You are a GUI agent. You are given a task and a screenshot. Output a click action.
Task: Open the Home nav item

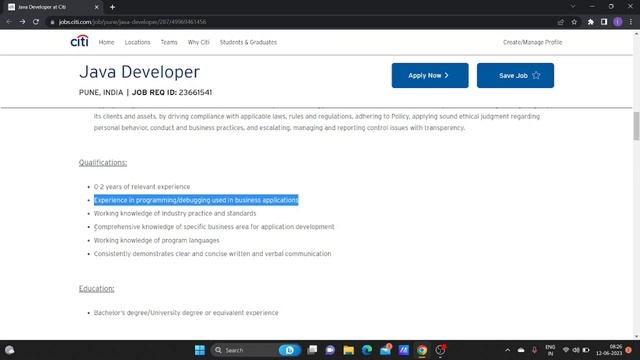pyautogui.click(x=107, y=42)
